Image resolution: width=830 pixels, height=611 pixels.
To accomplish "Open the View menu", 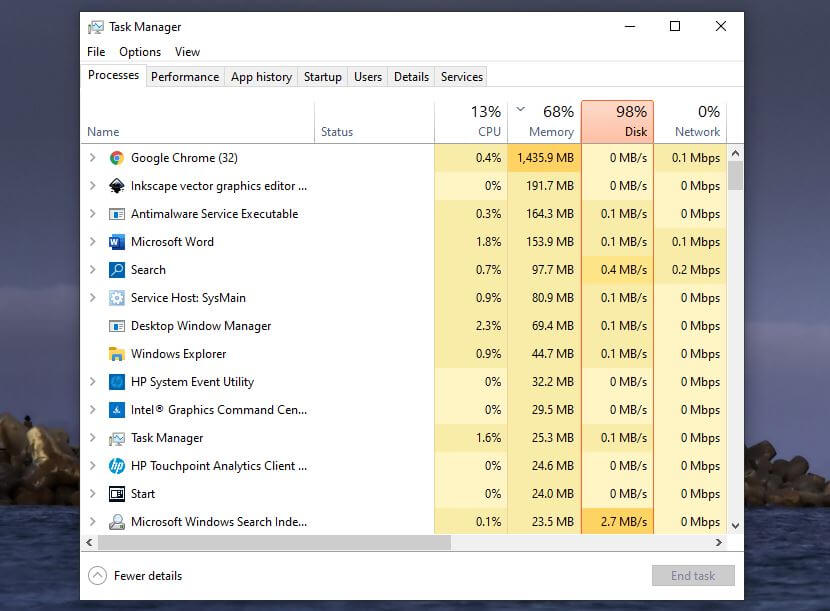I will [187, 52].
